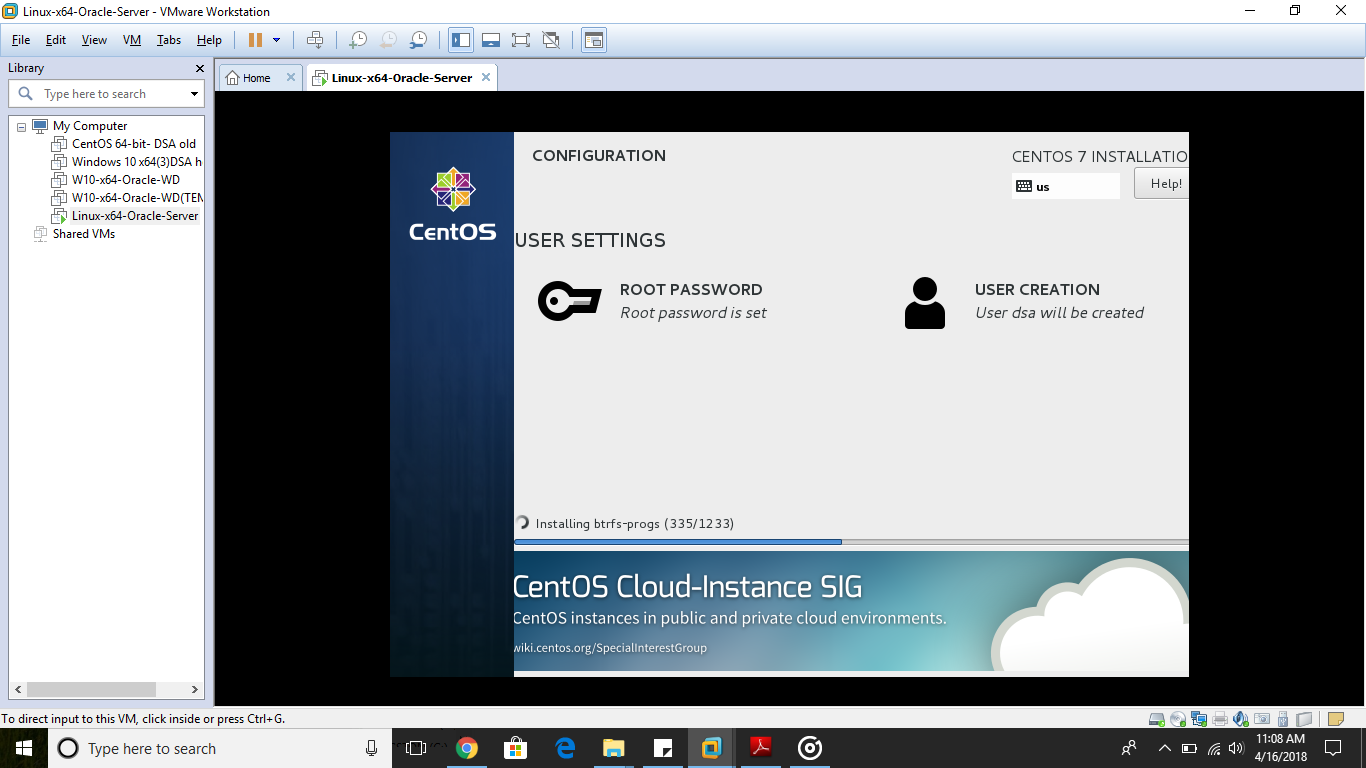Click the Windows taskbar search box
The width and height of the screenshot is (1366, 768).
(220, 748)
